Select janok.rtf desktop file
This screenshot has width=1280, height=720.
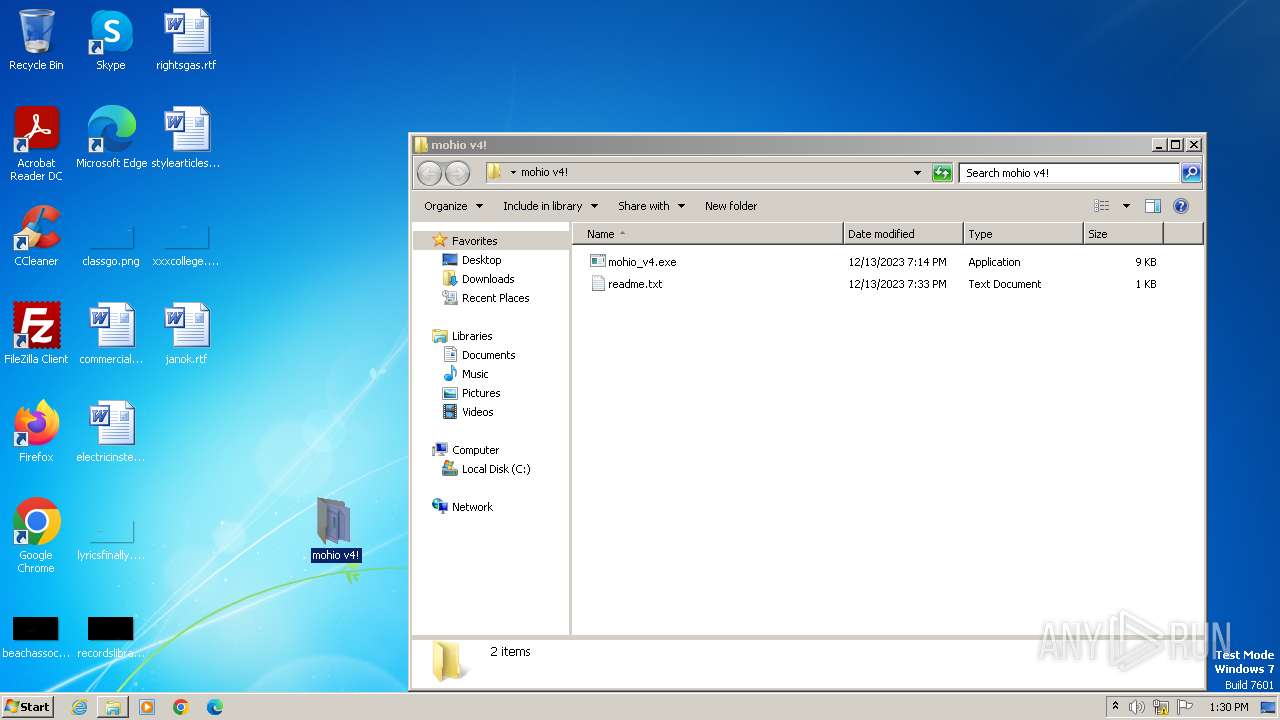click(x=186, y=333)
